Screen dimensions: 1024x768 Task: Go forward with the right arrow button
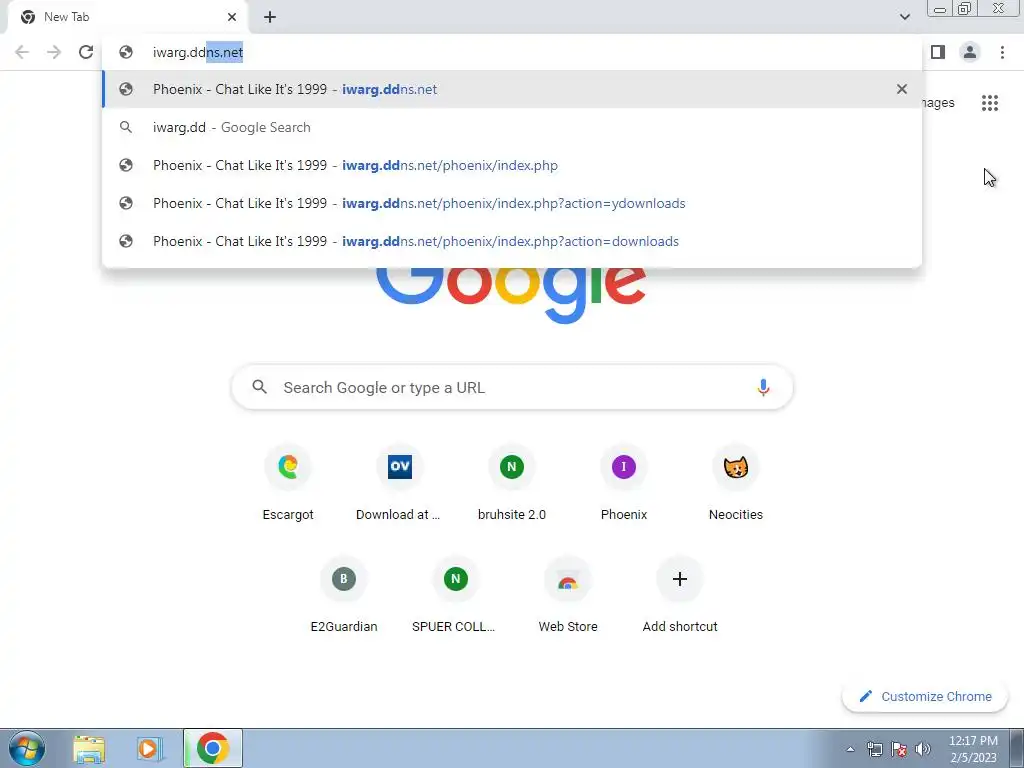click(x=54, y=52)
